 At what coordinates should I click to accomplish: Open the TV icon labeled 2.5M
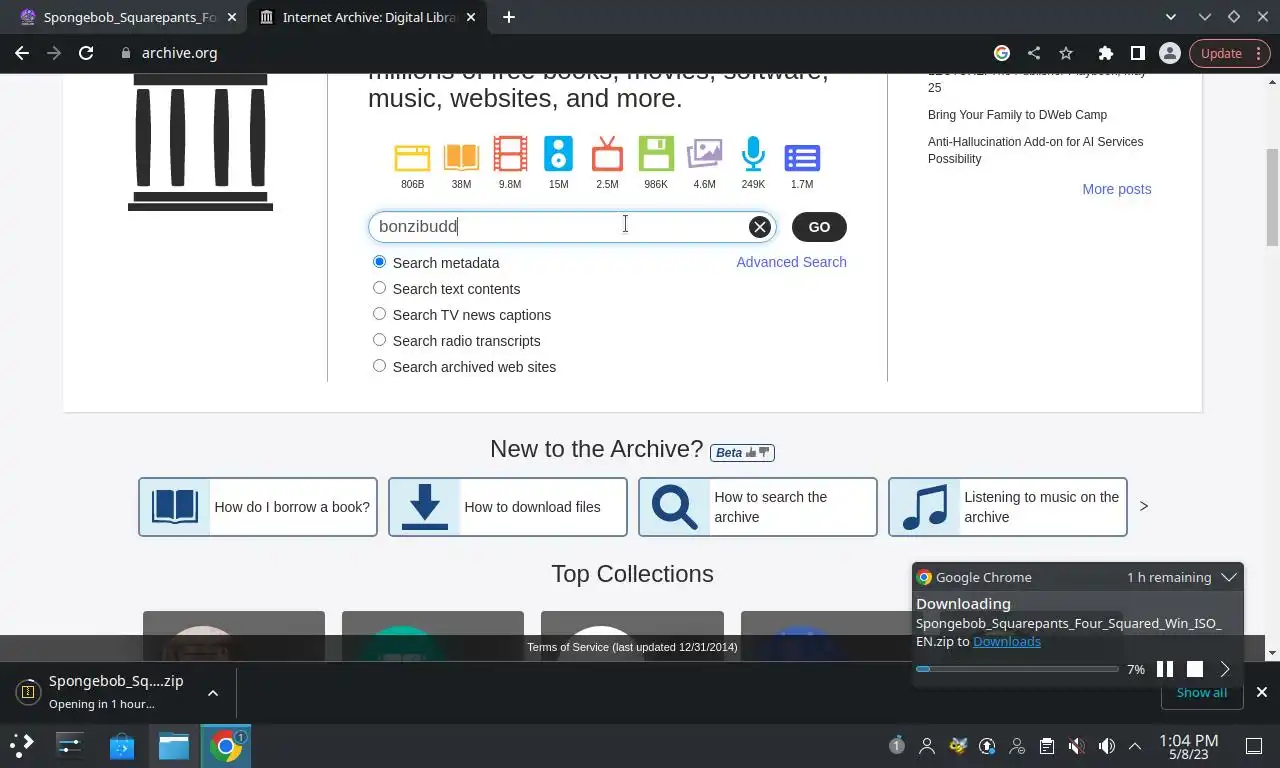click(x=607, y=155)
